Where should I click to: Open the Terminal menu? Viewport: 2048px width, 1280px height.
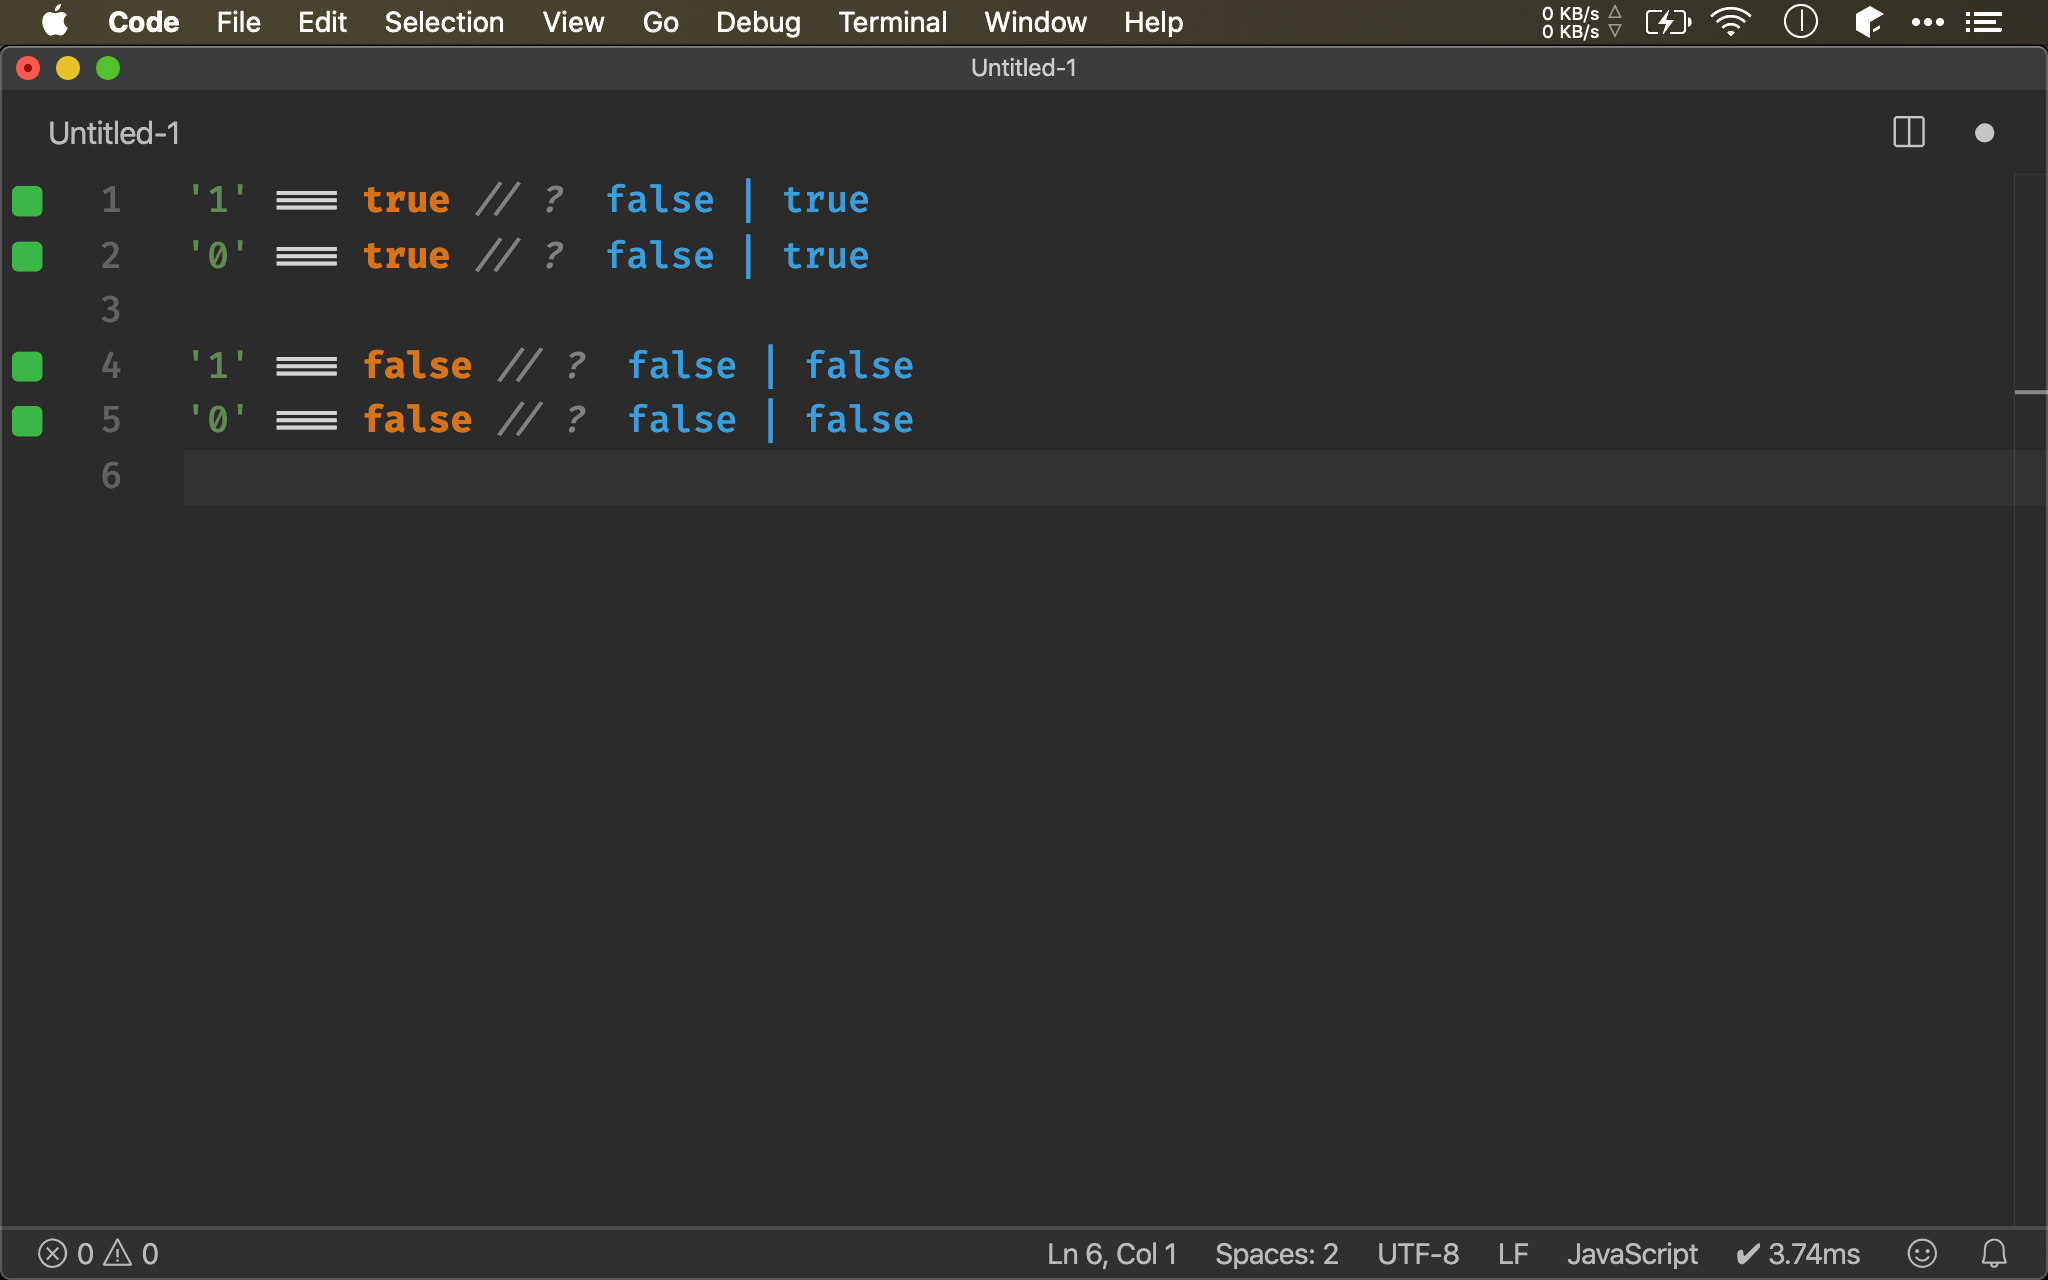[x=892, y=22]
